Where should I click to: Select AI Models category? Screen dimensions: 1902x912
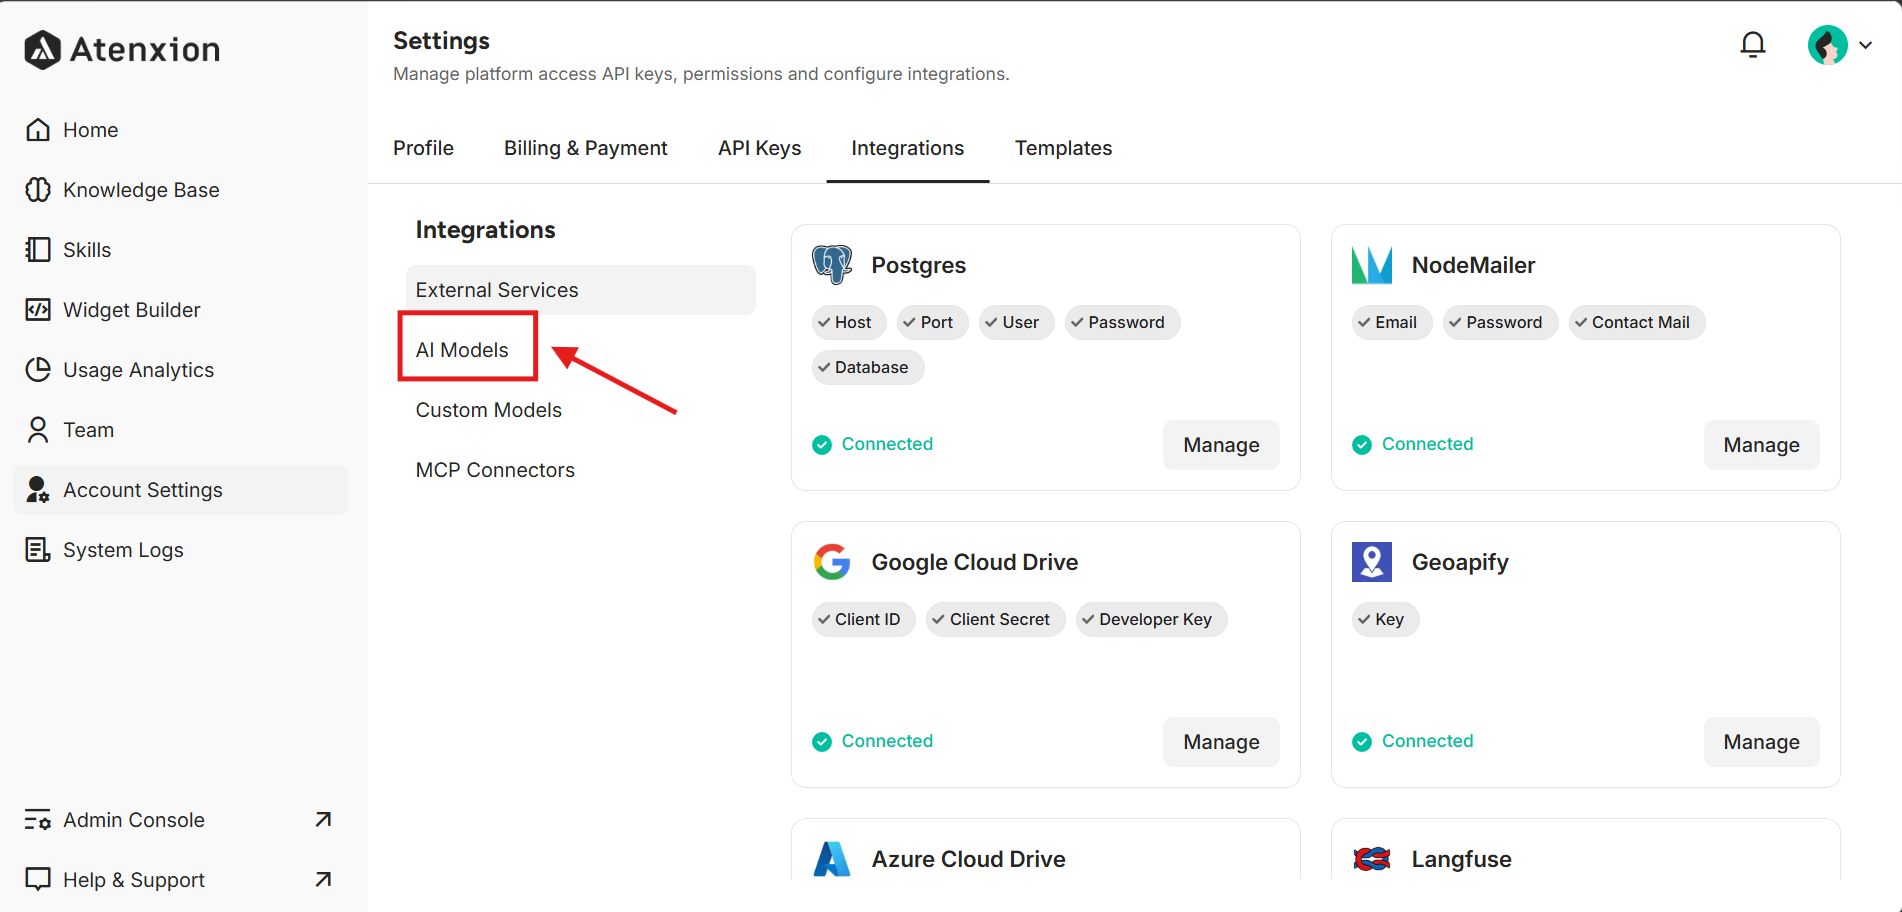(462, 350)
